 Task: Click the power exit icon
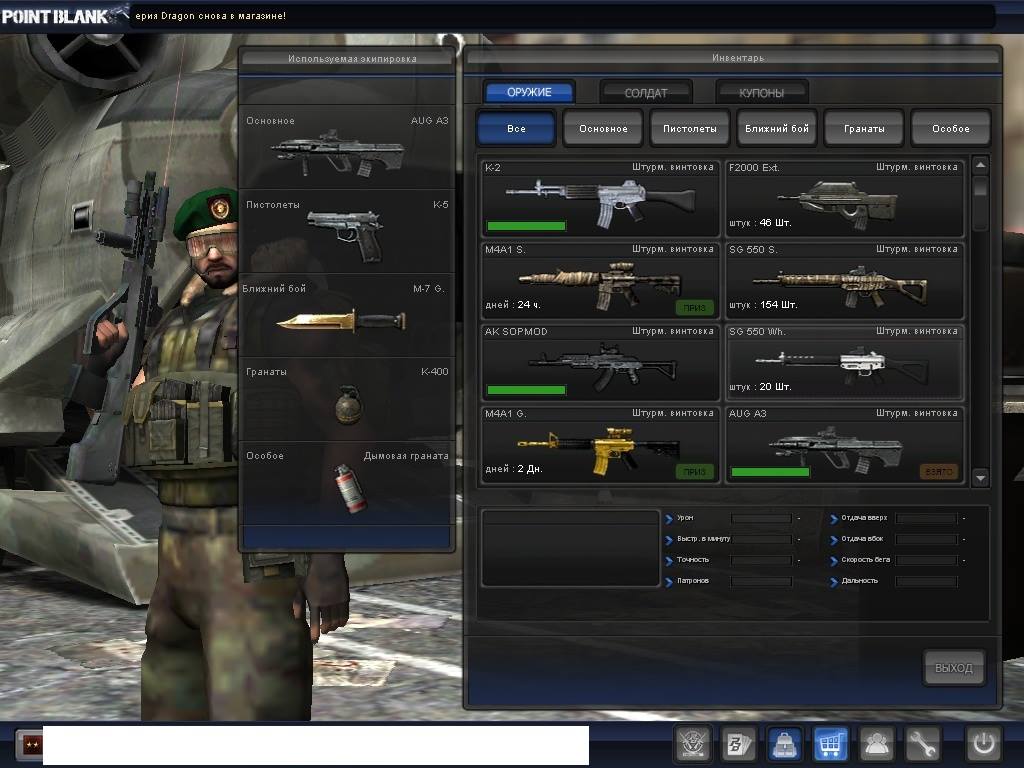[x=984, y=743]
